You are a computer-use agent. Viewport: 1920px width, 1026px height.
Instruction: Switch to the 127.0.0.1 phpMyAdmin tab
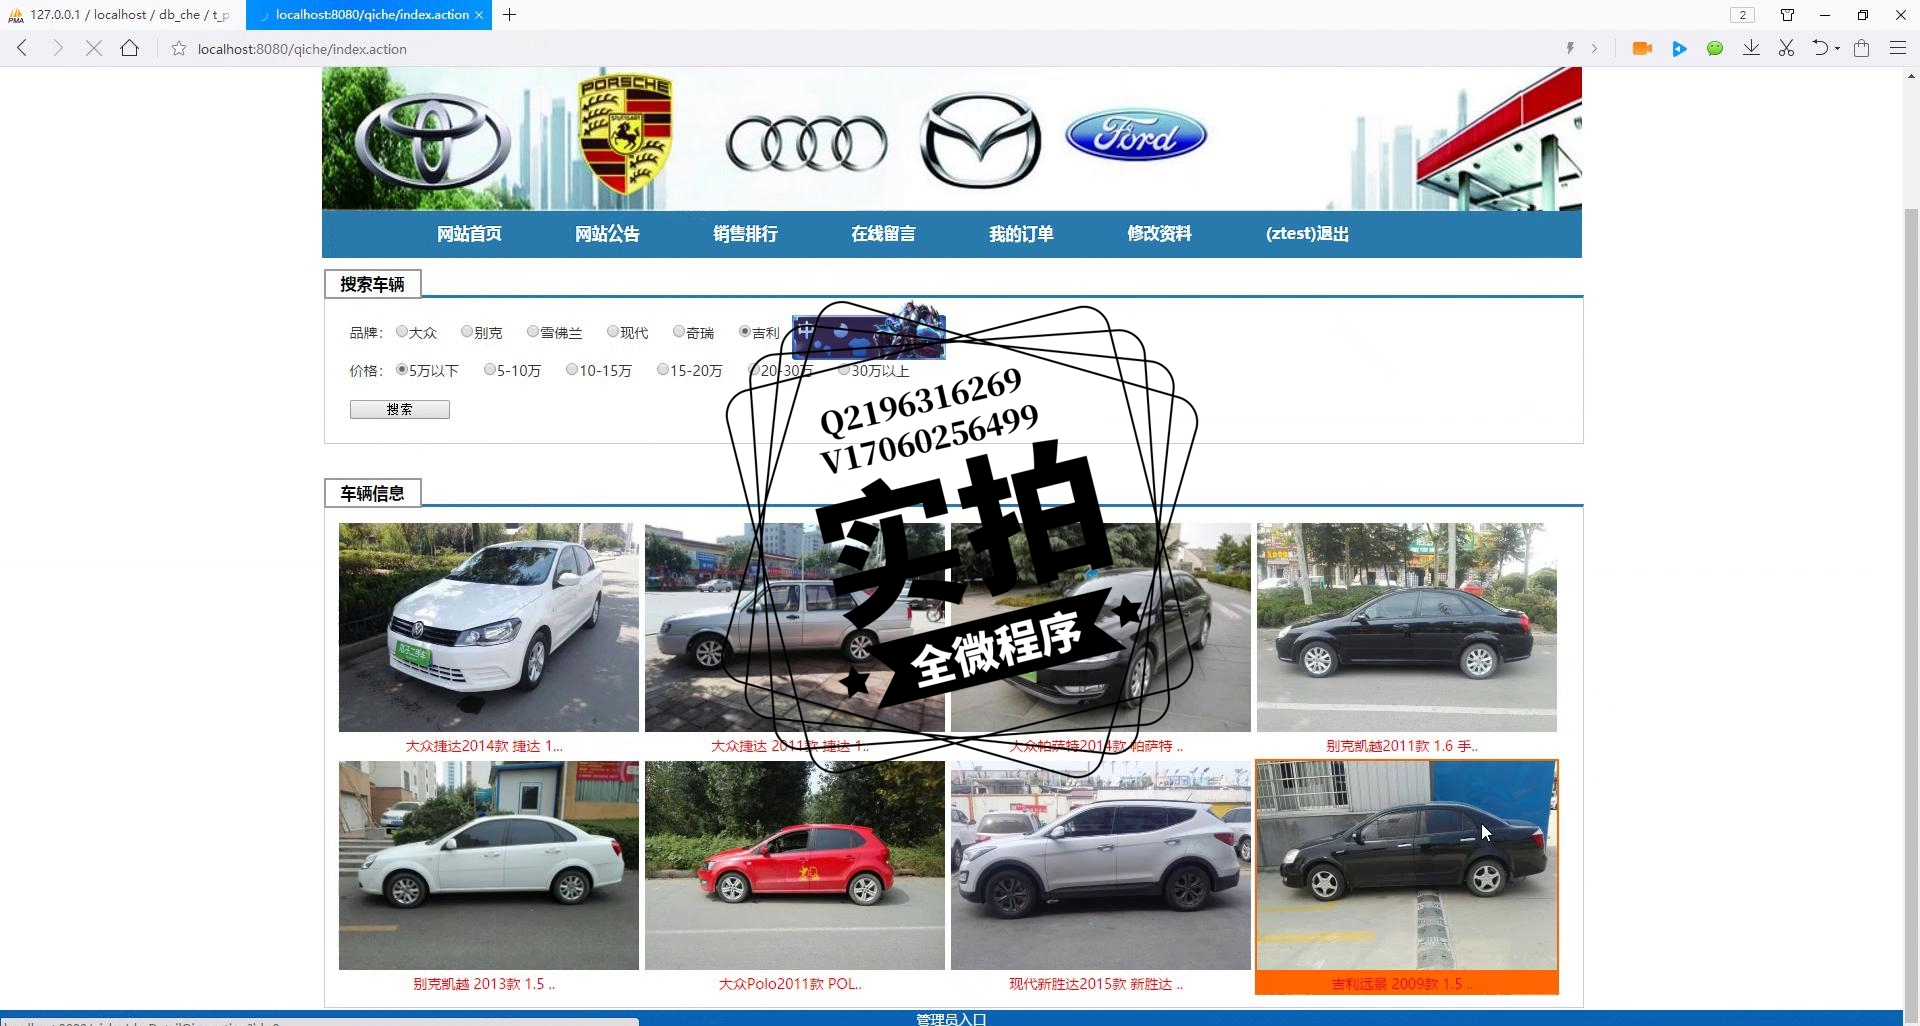tap(123, 15)
